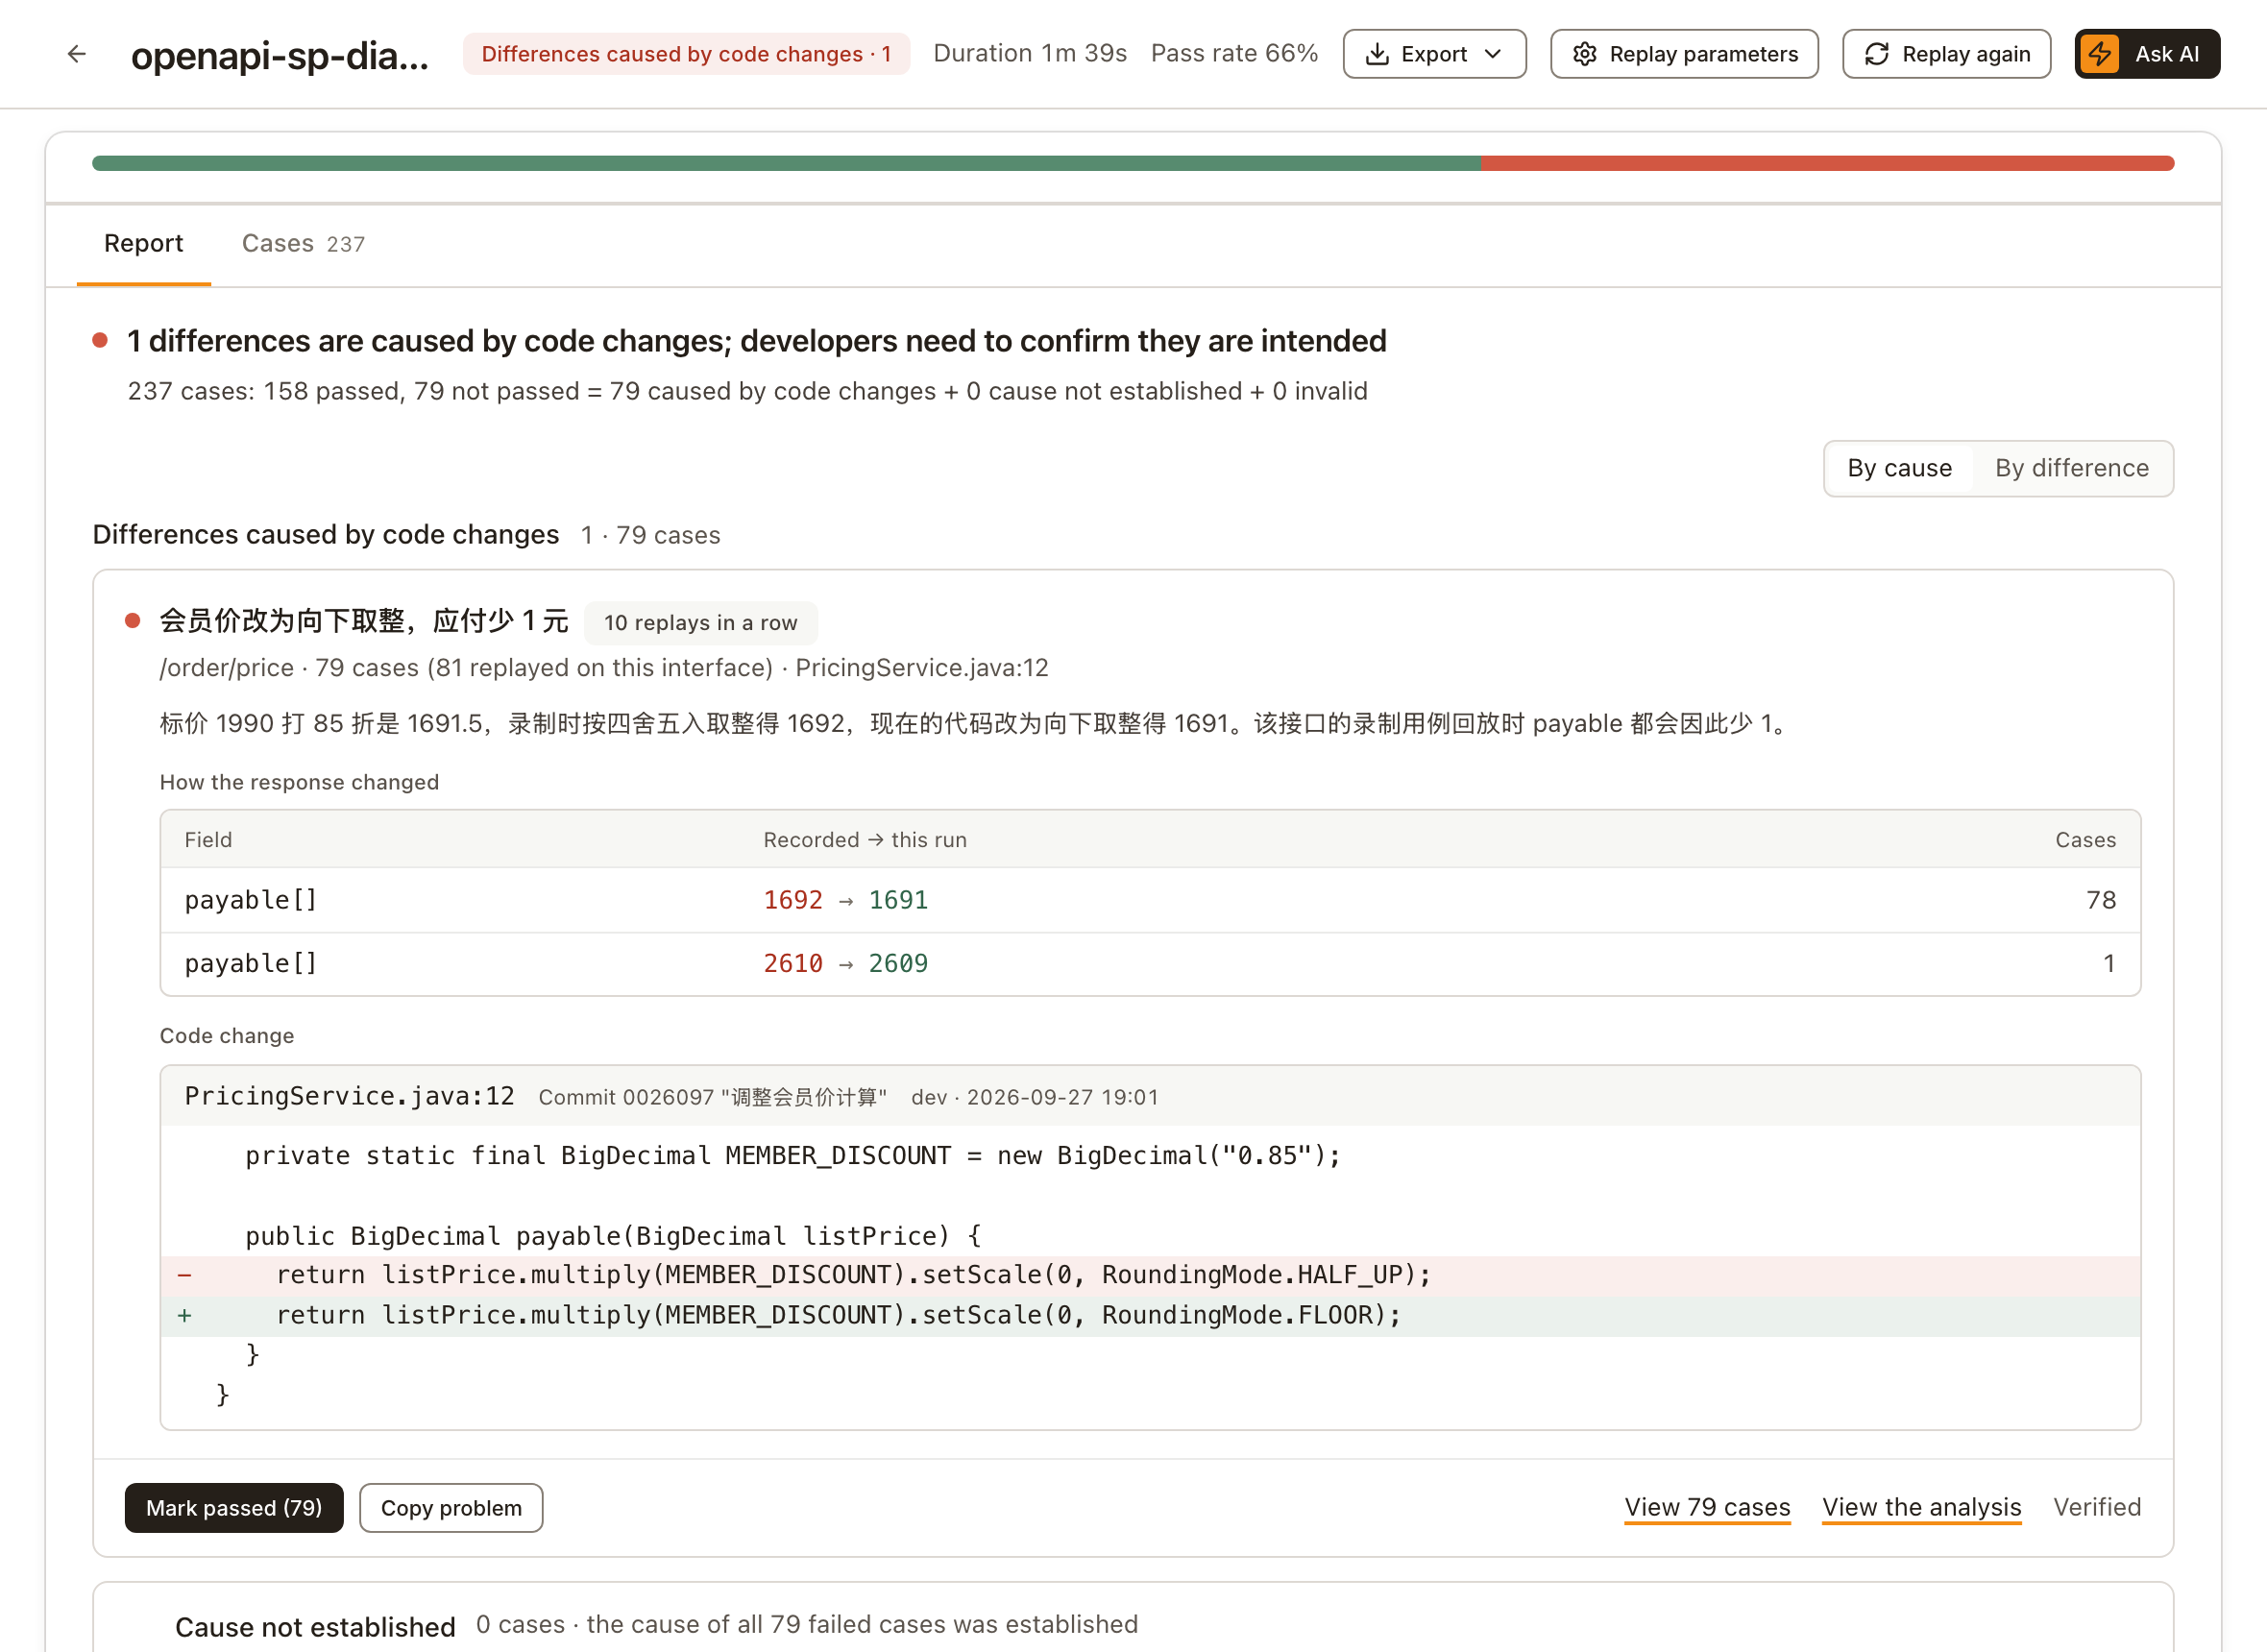Click the Copy problem button

(x=451, y=1508)
